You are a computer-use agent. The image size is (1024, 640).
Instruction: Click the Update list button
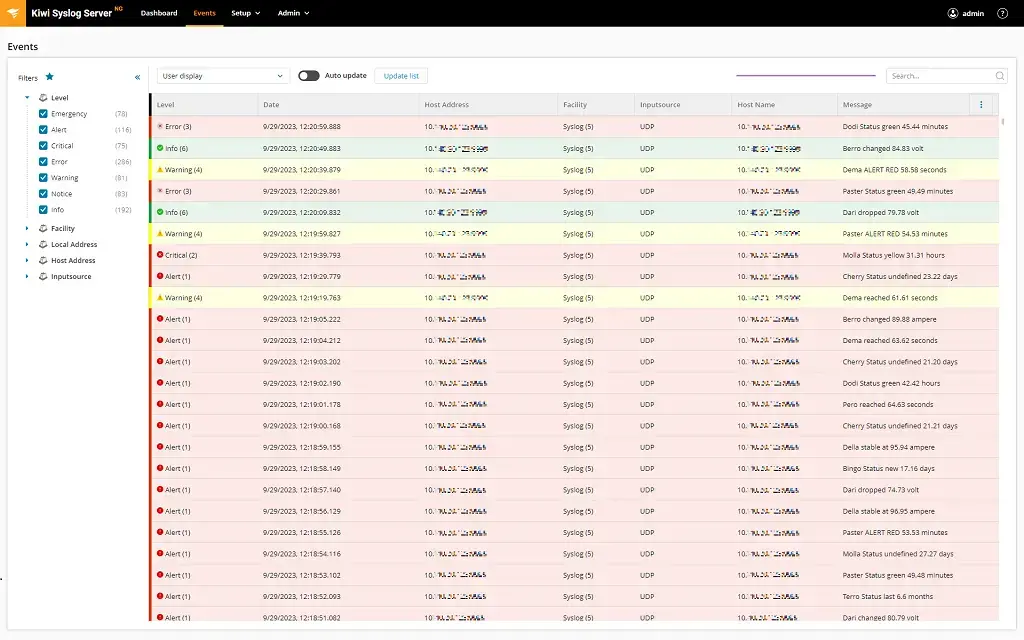click(x=401, y=76)
